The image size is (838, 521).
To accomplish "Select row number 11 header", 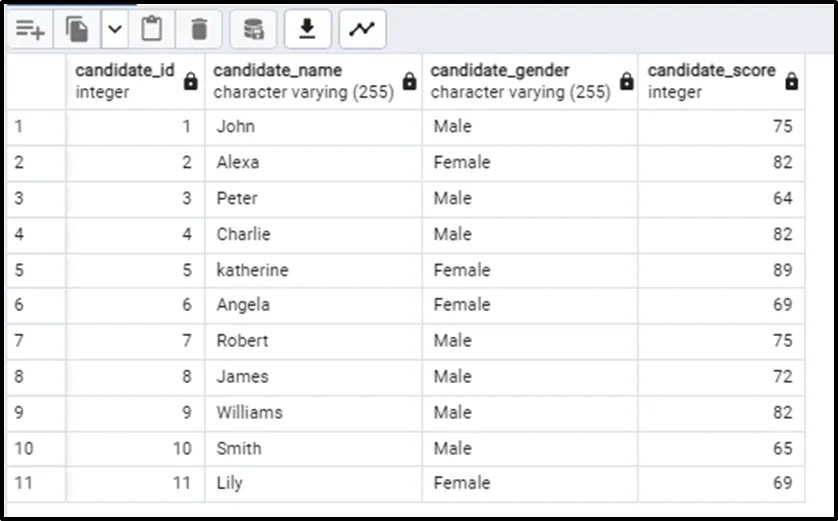I will coord(36,483).
